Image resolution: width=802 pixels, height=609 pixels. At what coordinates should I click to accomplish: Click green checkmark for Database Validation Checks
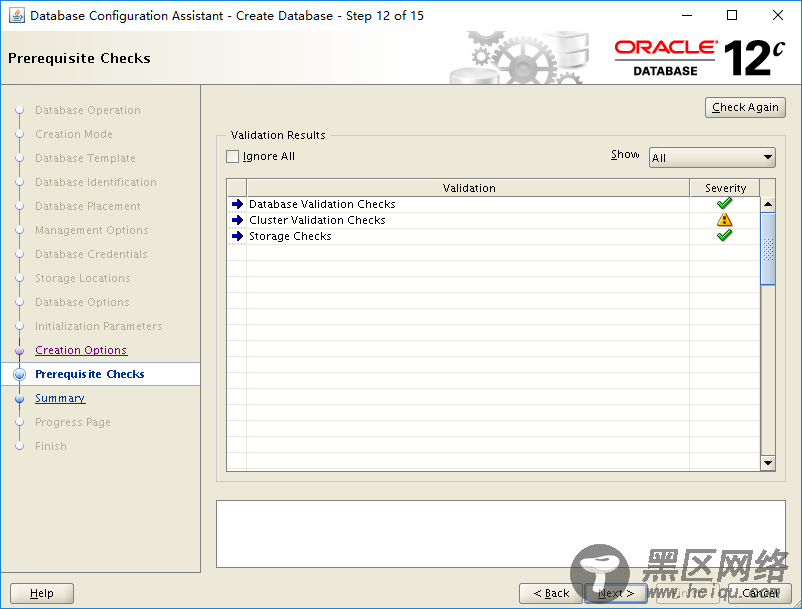[x=724, y=204]
